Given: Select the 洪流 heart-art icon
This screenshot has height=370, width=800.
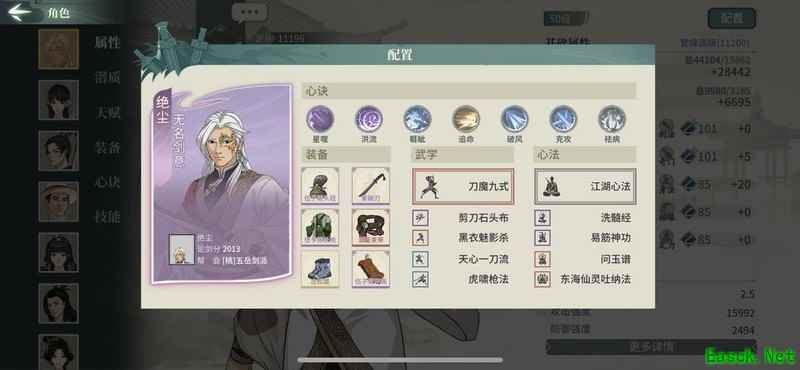Looking at the screenshot, I should 369,119.
